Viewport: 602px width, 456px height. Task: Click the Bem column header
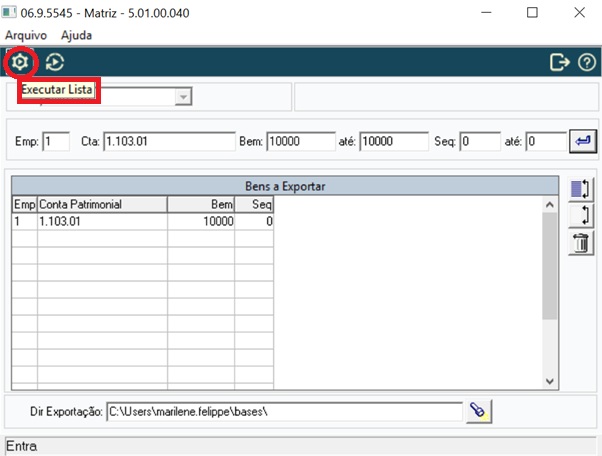coord(201,204)
